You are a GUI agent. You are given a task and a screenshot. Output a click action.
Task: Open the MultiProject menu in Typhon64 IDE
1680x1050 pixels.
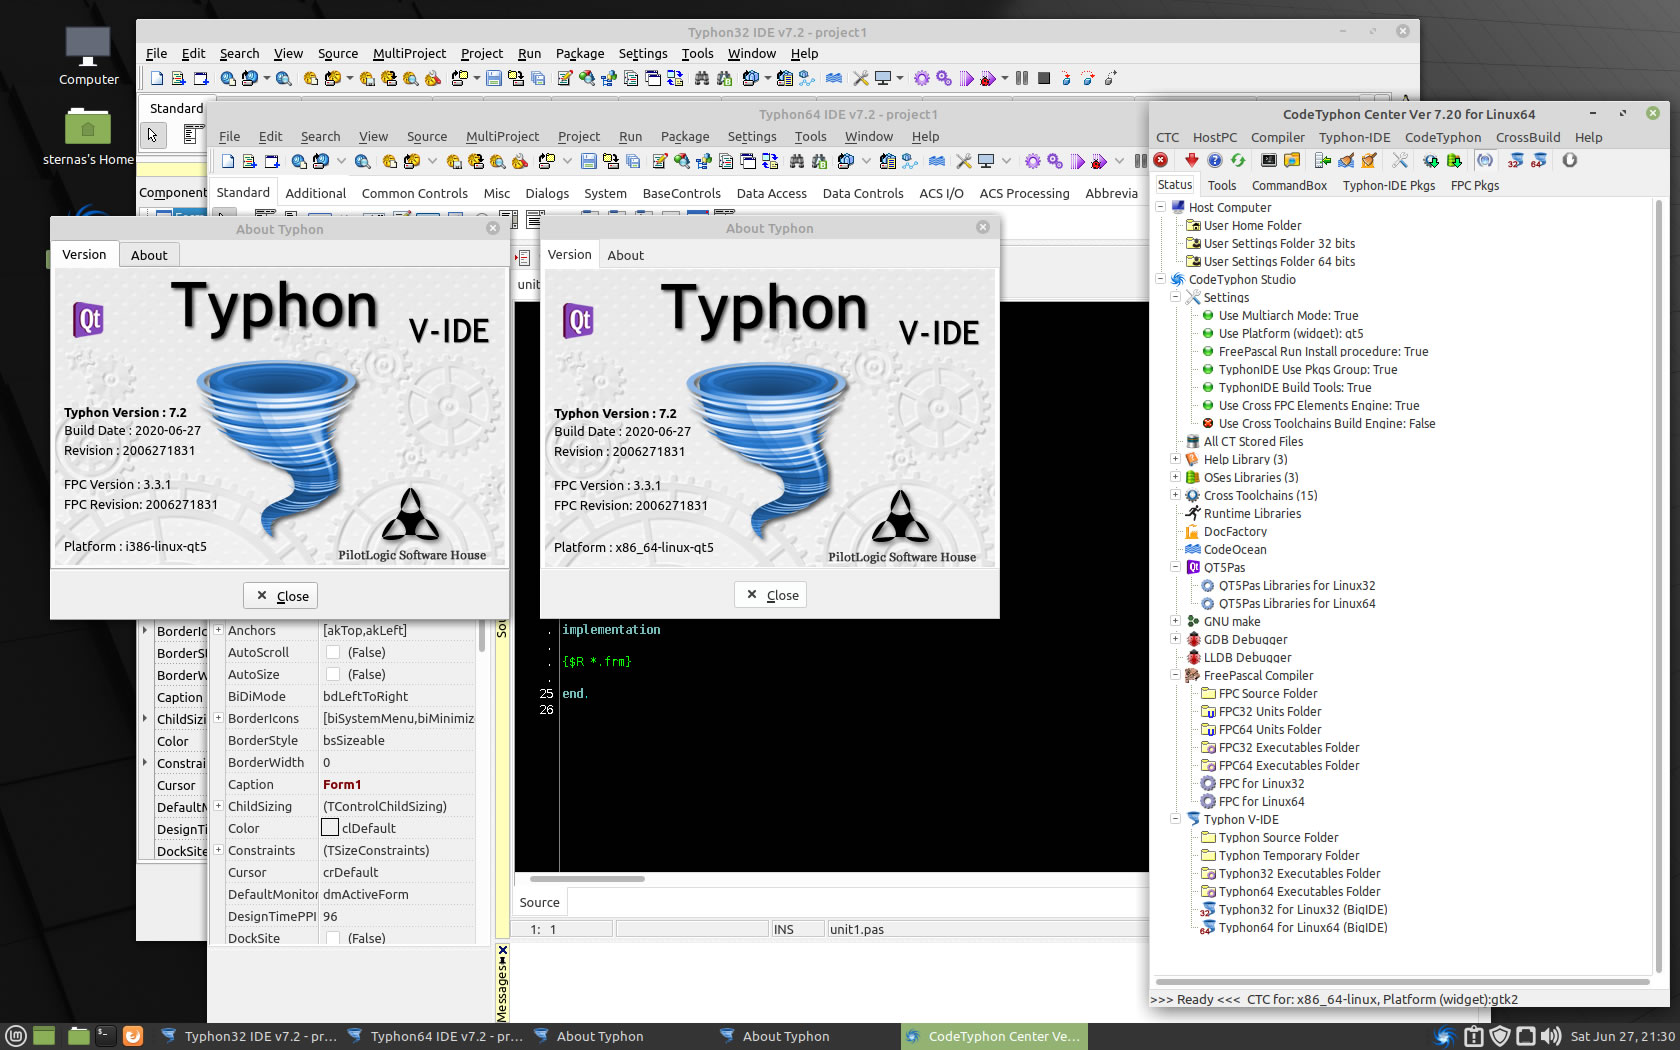point(502,136)
